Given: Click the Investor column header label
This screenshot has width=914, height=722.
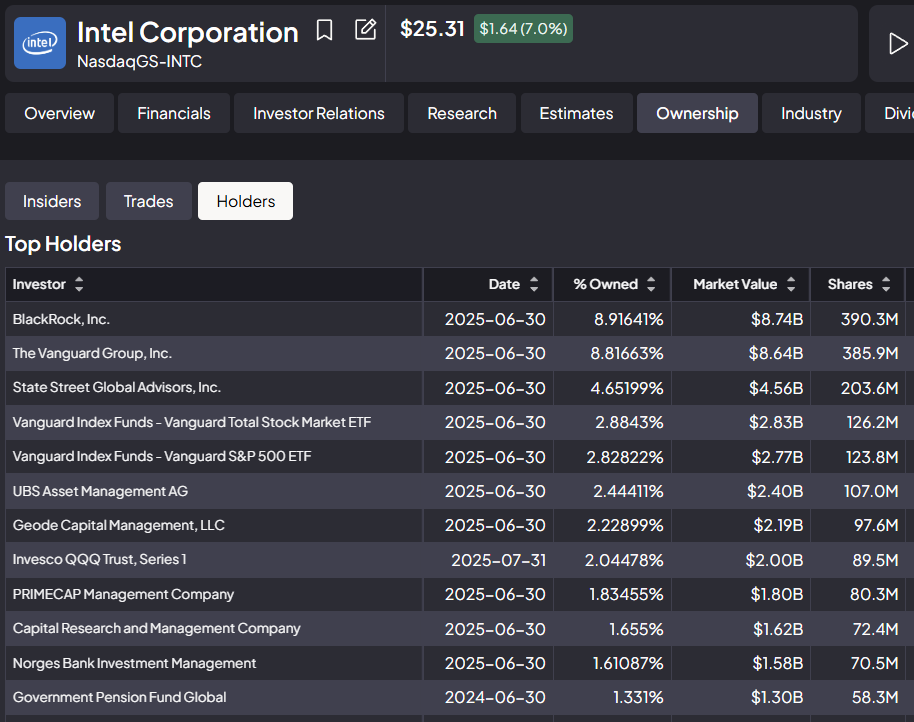Looking at the screenshot, I should (x=39, y=284).
